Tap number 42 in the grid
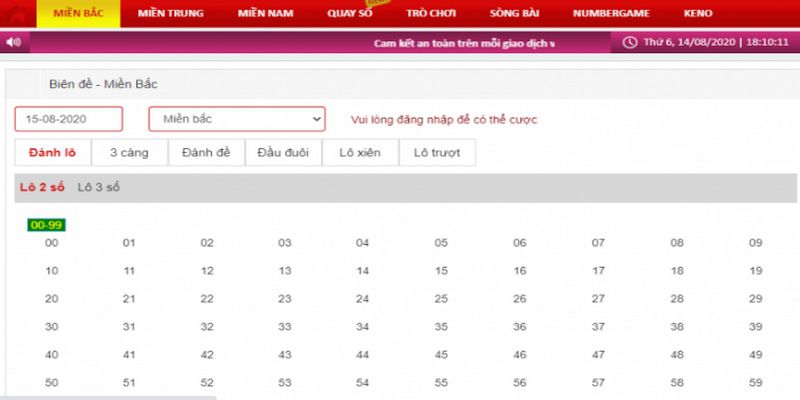Screen dimensions: 800x400 [x=207, y=355]
